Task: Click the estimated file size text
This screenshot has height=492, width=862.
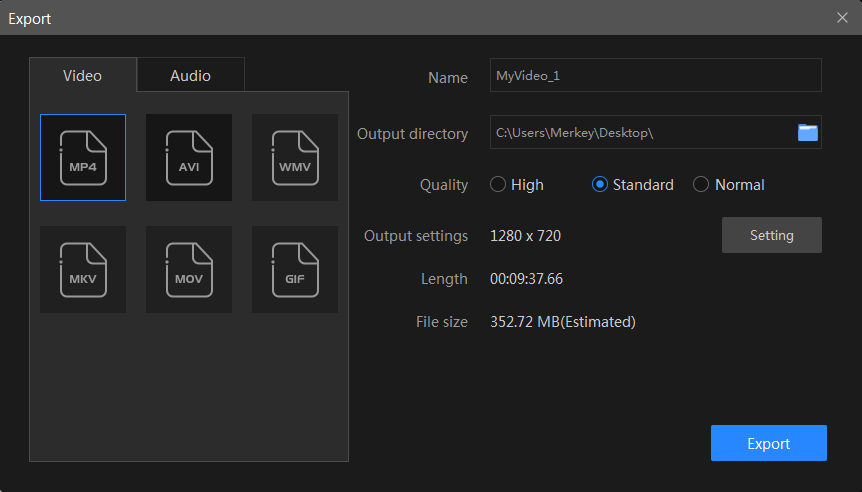Action: click(x=562, y=322)
